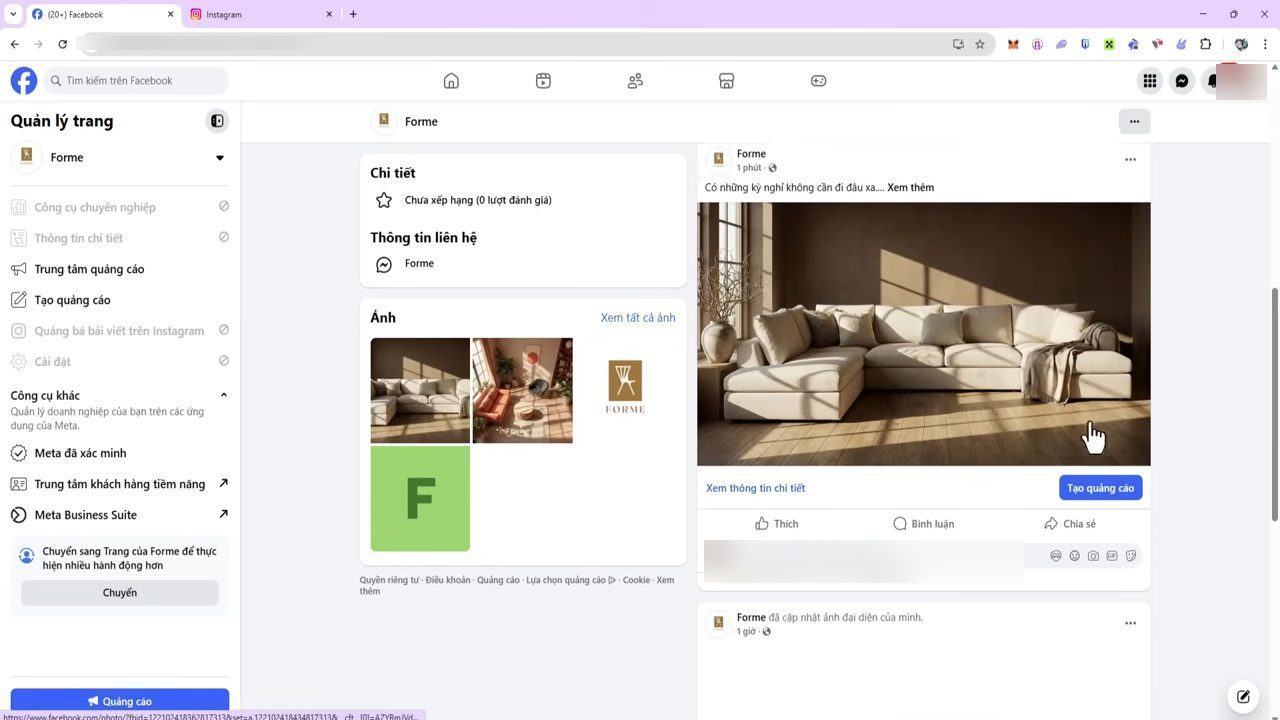This screenshot has width=1280, height=720.
Task: Open the large sofa post image
Action: click(x=924, y=334)
